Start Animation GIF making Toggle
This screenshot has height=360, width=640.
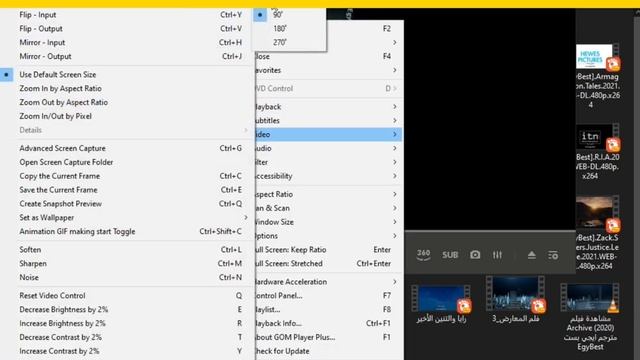(126, 231)
